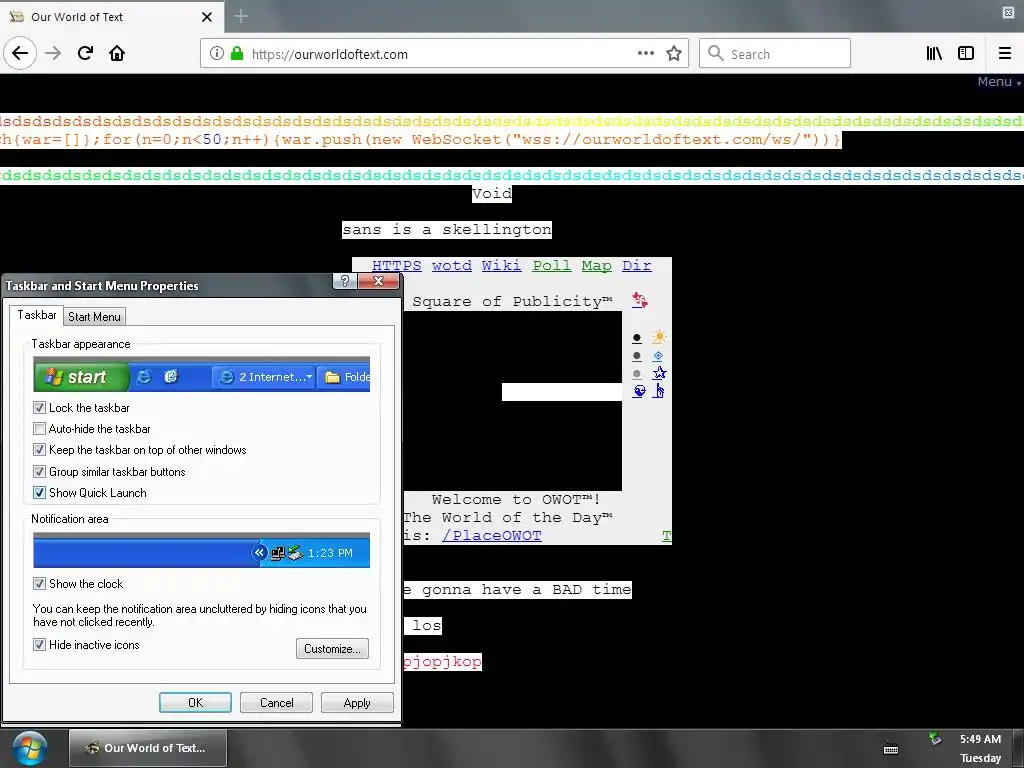Toggle Lock the taskbar checkbox
1024x768 pixels.
39,408
